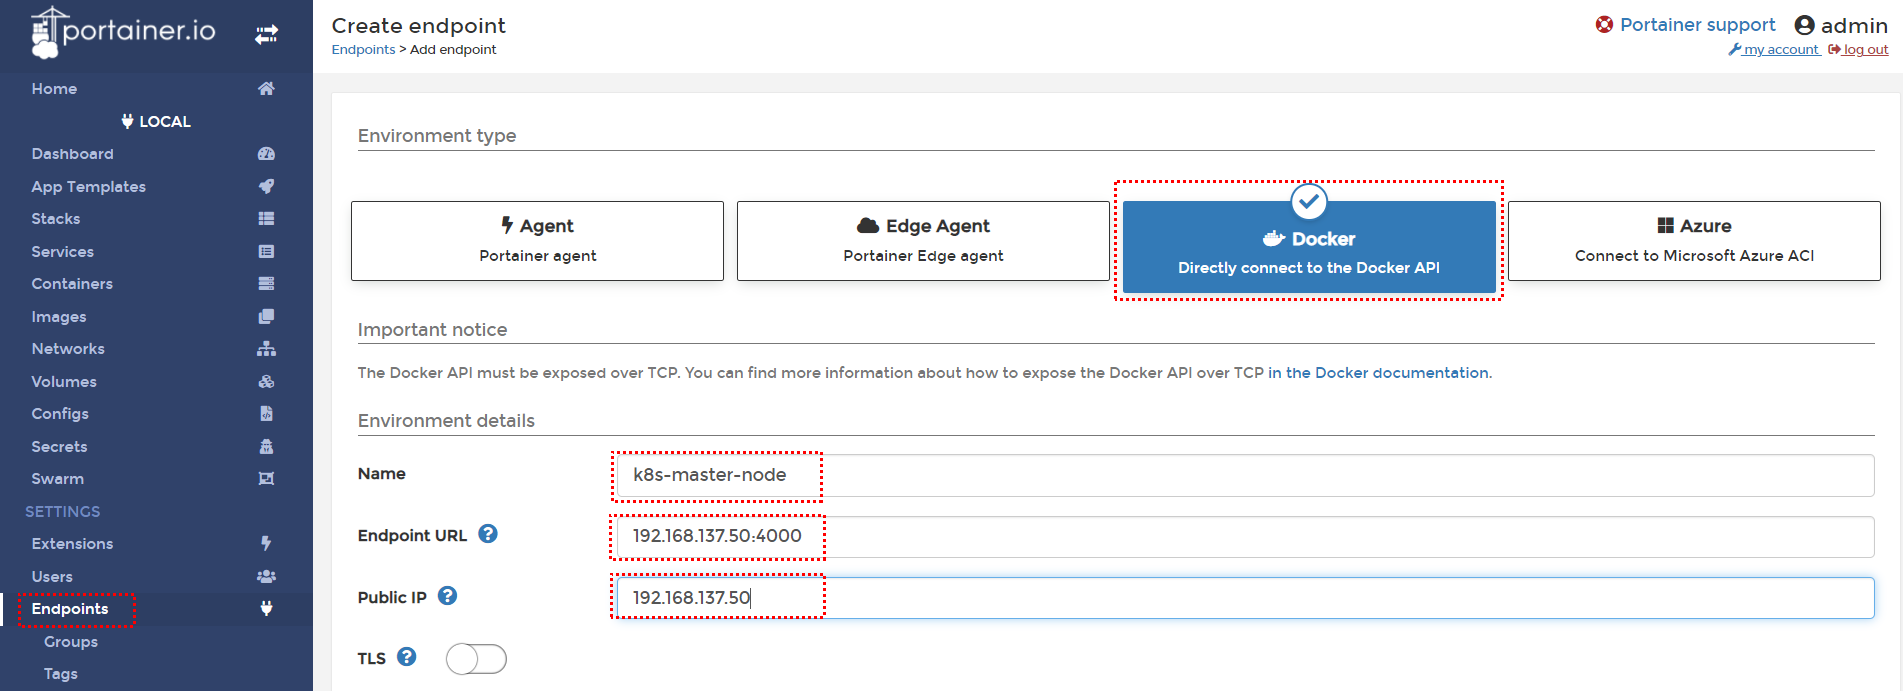Open the Docker documentation link
The image size is (1903, 691).
point(1378,373)
